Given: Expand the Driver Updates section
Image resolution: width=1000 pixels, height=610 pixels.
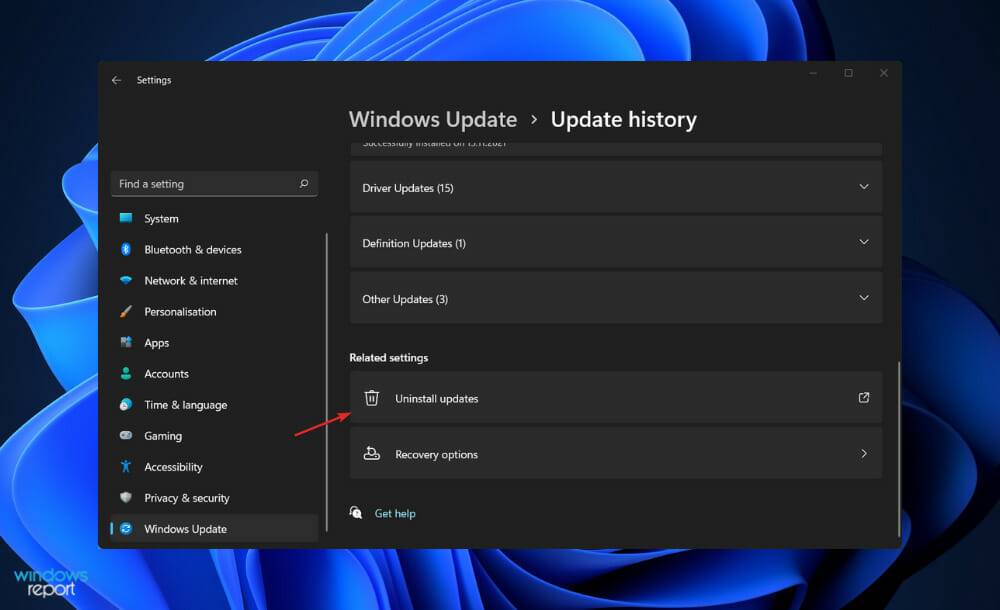Looking at the screenshot, I should click(864, 187).
